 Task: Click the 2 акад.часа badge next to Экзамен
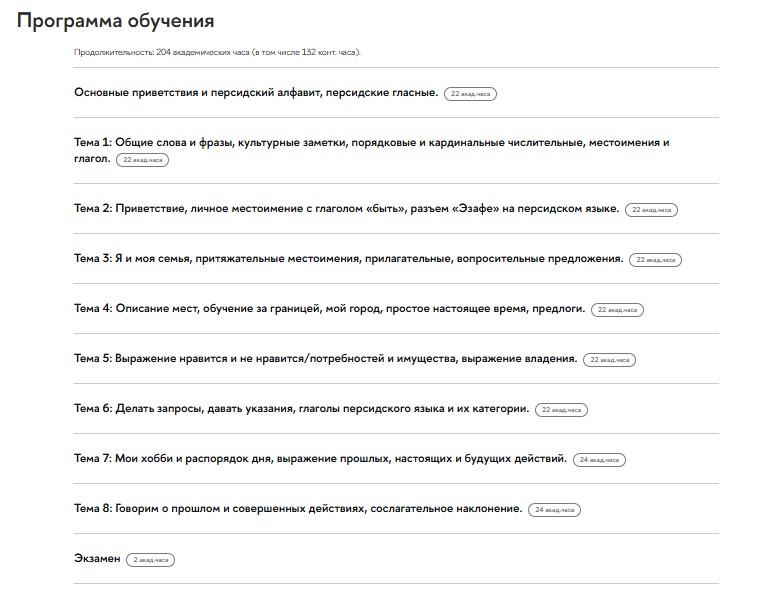point(151,560)
